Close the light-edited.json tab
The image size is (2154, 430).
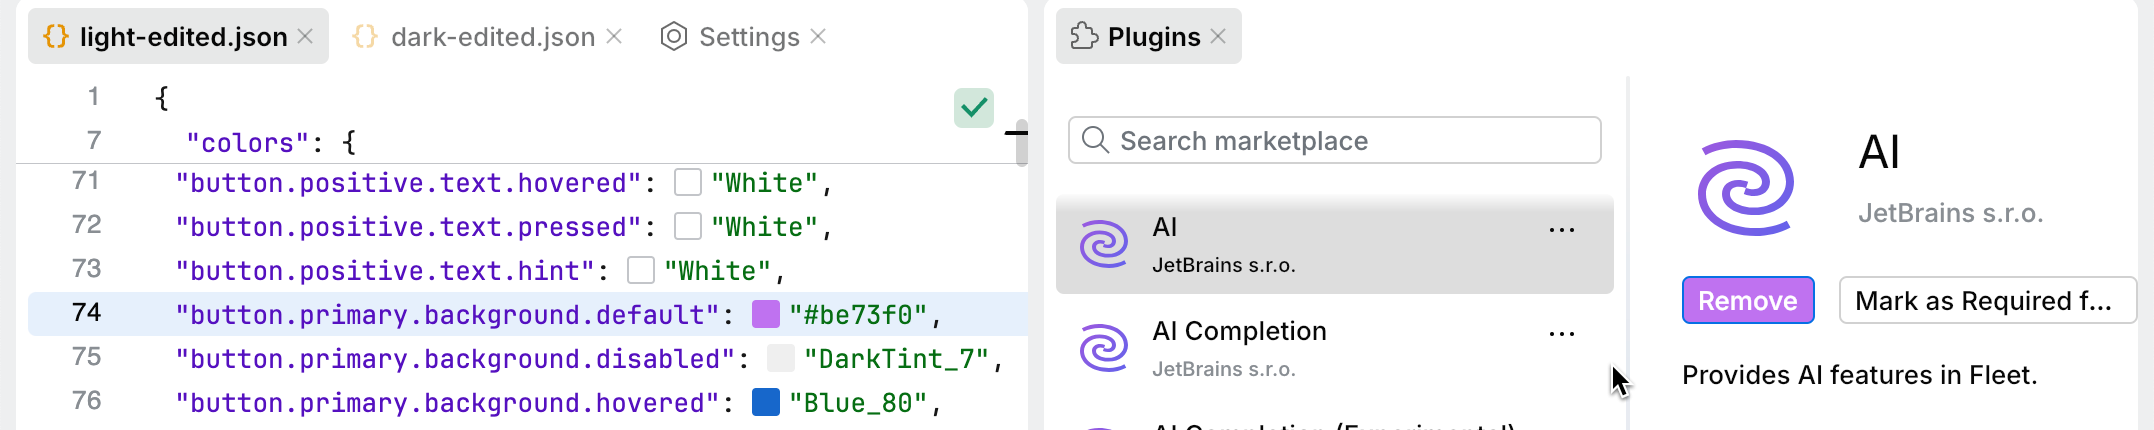306,36
